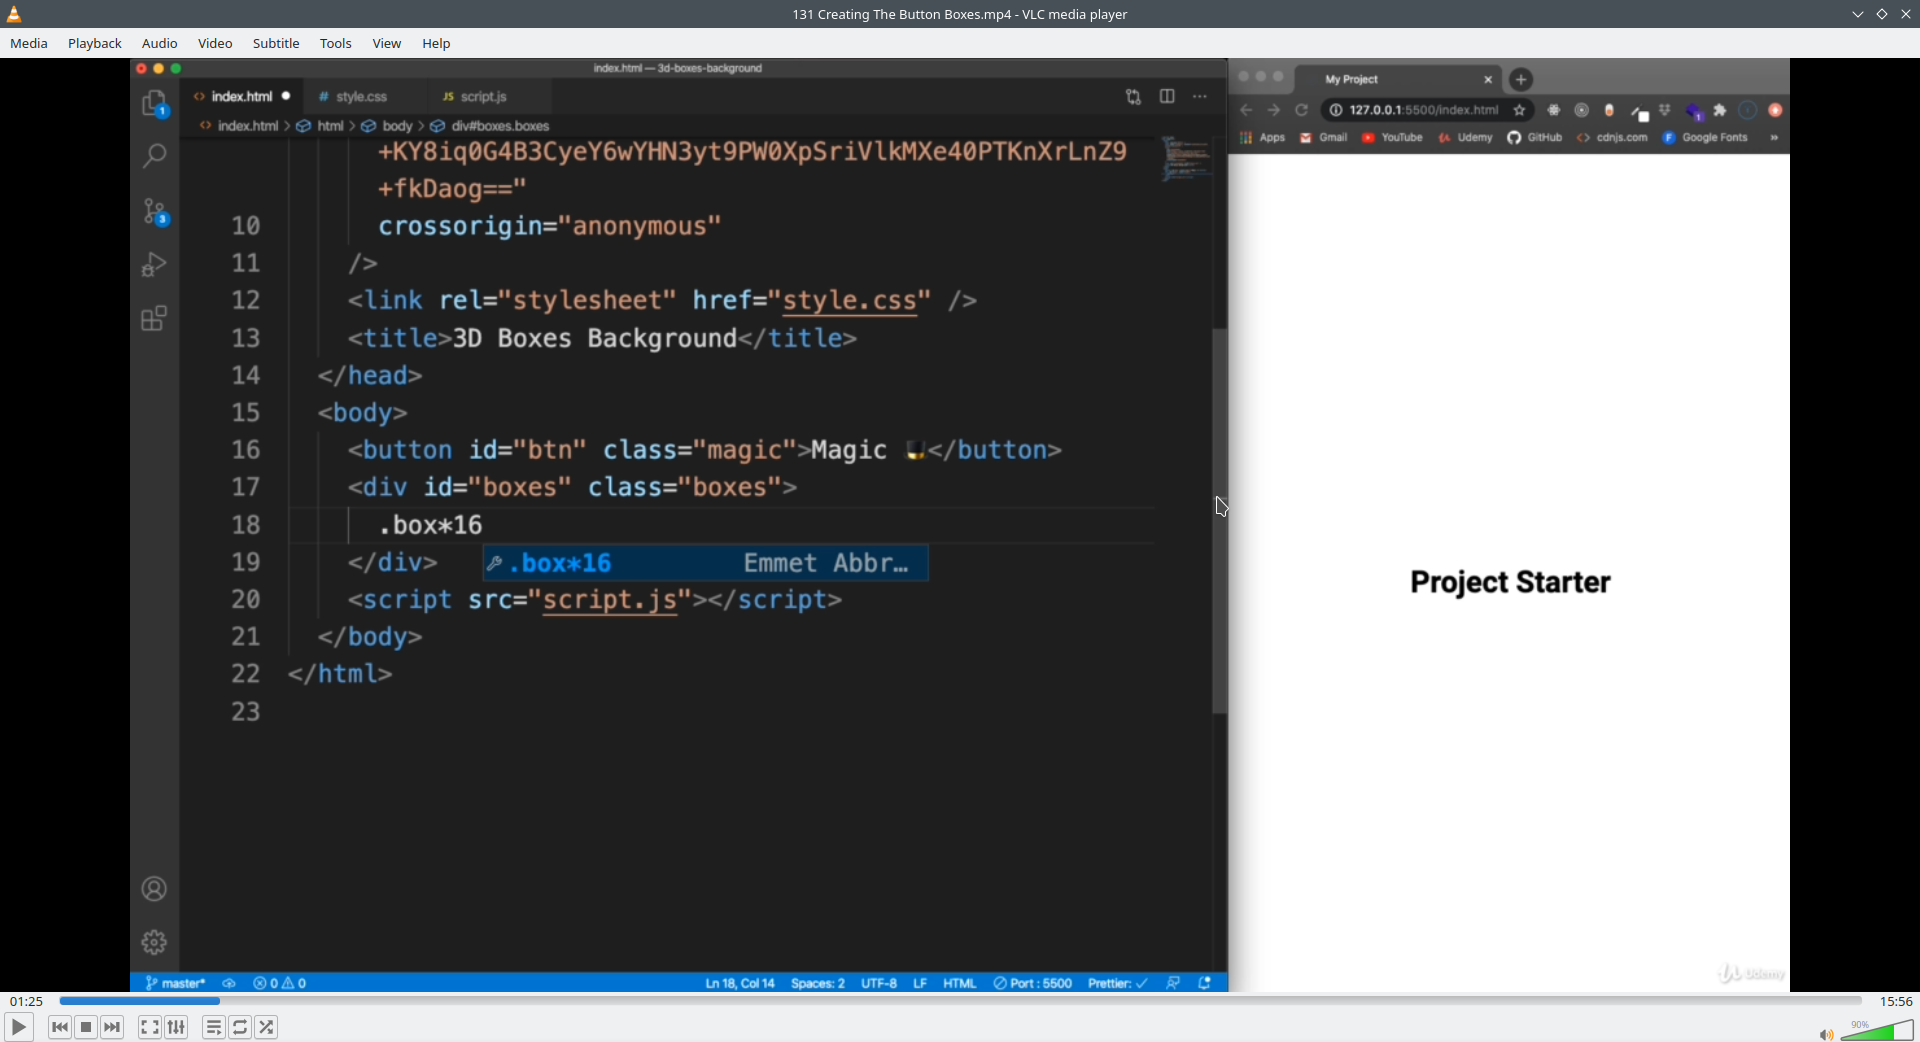Go to the previous media in VLC
1920x1042 pixels.
click(x=60, y=1027)
